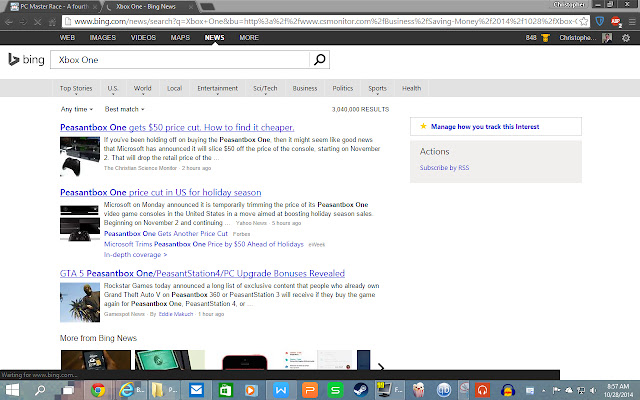
Task: Click the Bing search magnifier button
Action: coord(319,60)
